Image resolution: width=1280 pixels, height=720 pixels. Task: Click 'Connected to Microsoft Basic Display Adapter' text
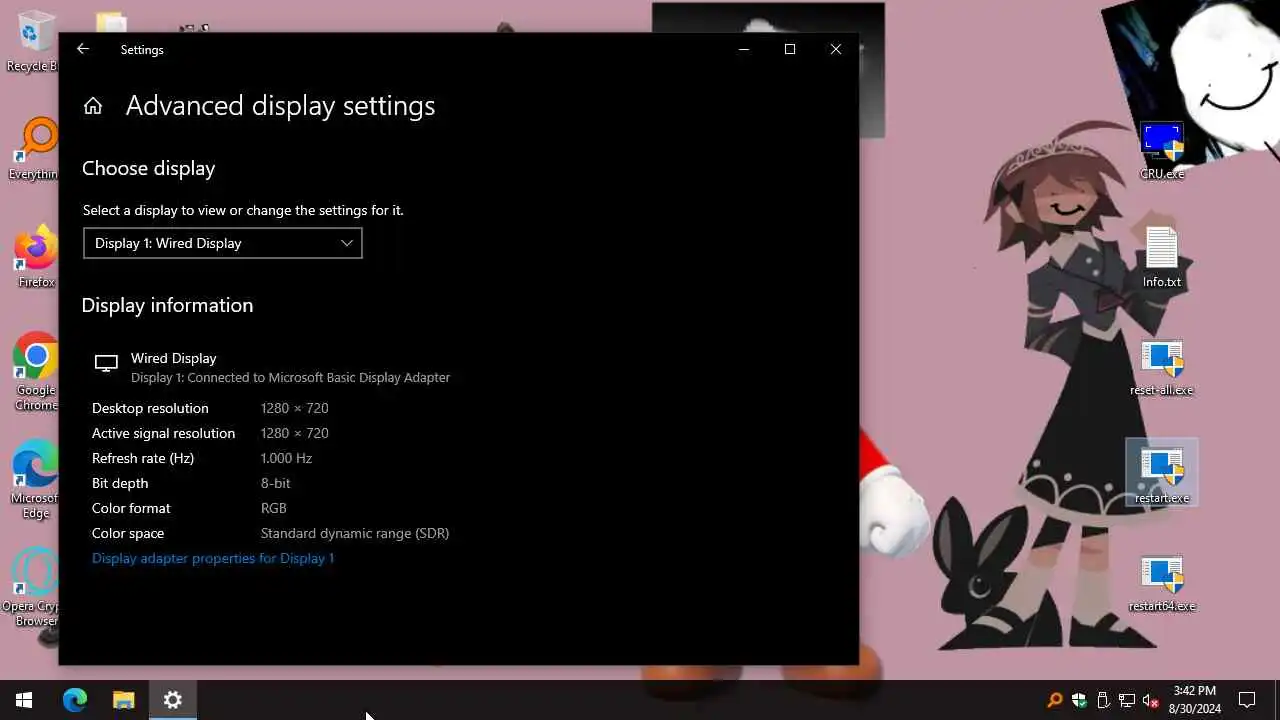tap(319, 377)
